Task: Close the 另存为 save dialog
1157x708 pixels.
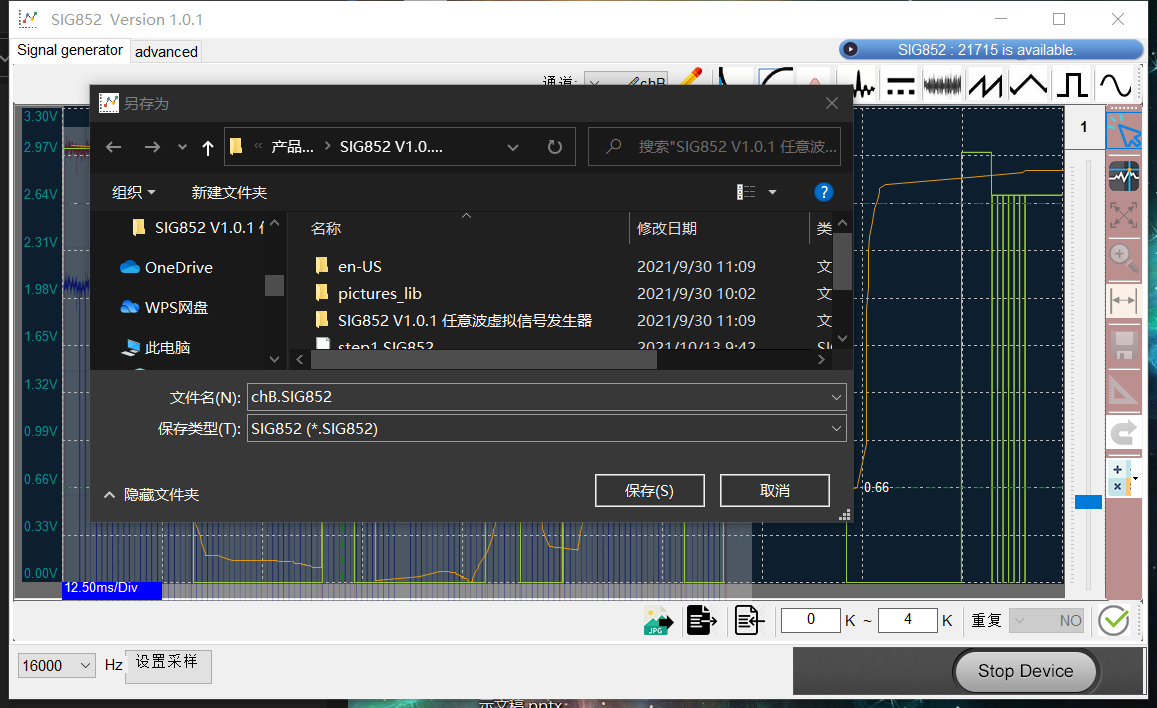Action: pyautogui.click(x=832, y=103)
